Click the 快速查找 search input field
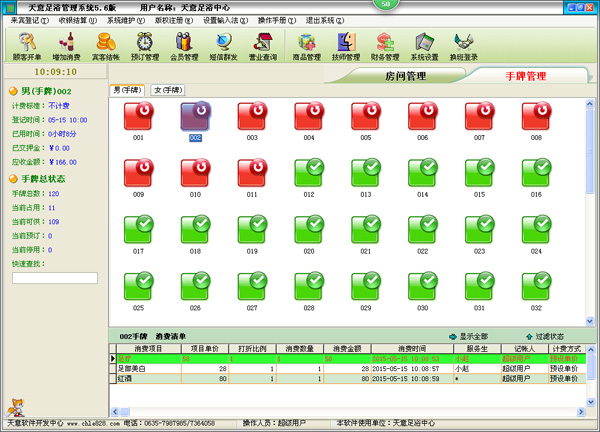The height and width of the screenshot is (432, 600). (x=54, y=278)
